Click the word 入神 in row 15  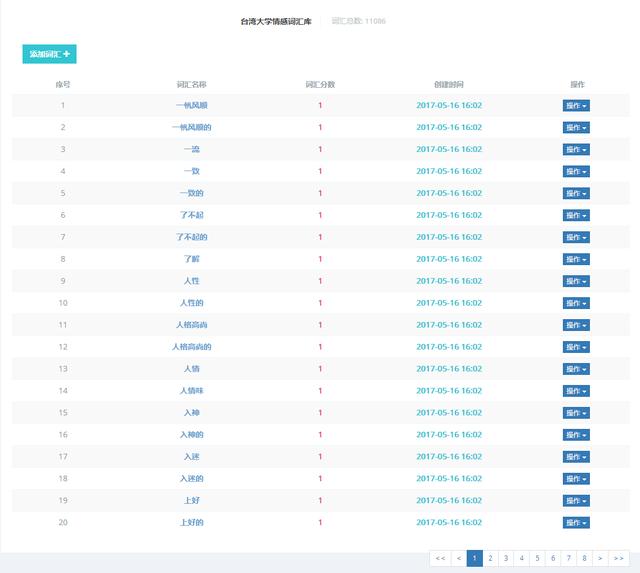(x=192, y=413)
